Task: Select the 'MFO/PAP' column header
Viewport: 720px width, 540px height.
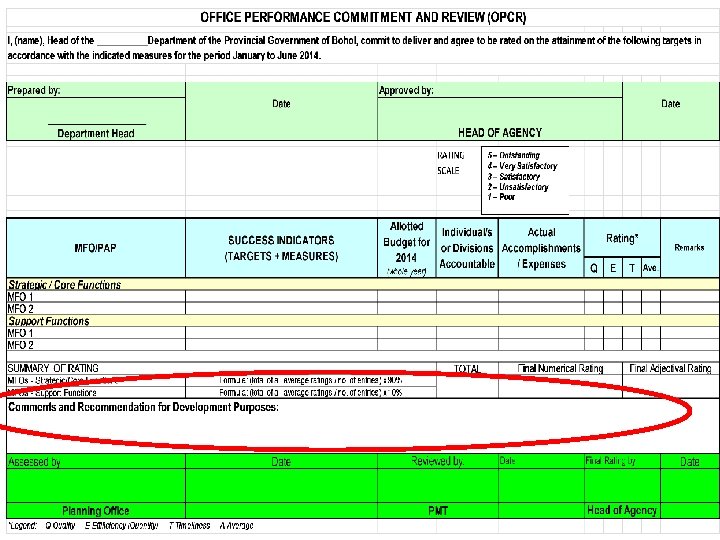Action: (96, 248)
